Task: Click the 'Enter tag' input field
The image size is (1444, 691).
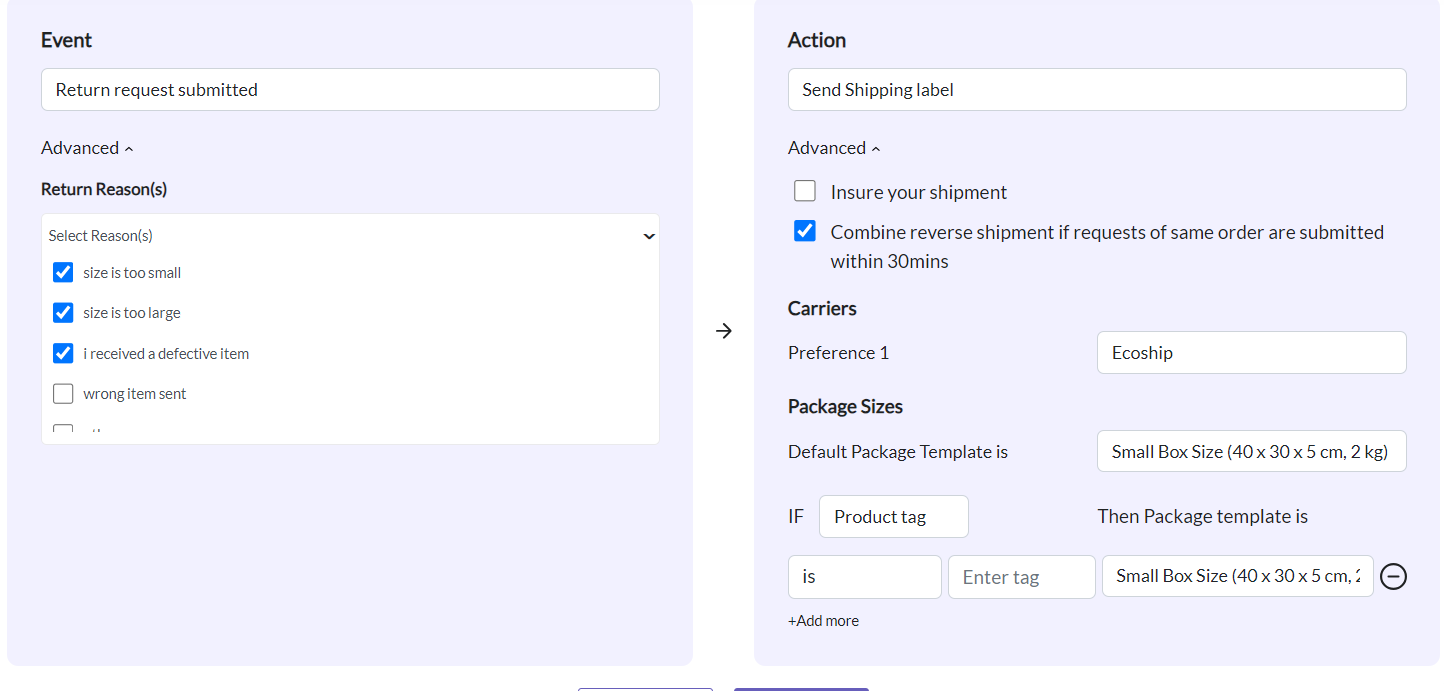Action: coord(1021,577)
